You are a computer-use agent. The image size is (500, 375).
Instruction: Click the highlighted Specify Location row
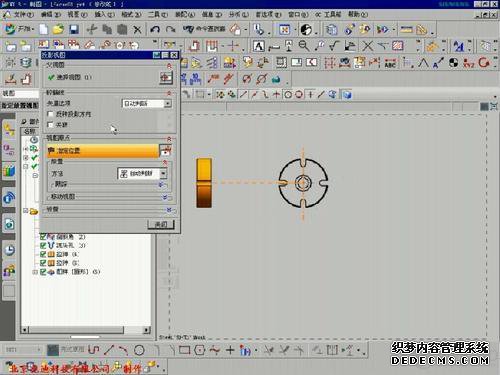[103, 151]
